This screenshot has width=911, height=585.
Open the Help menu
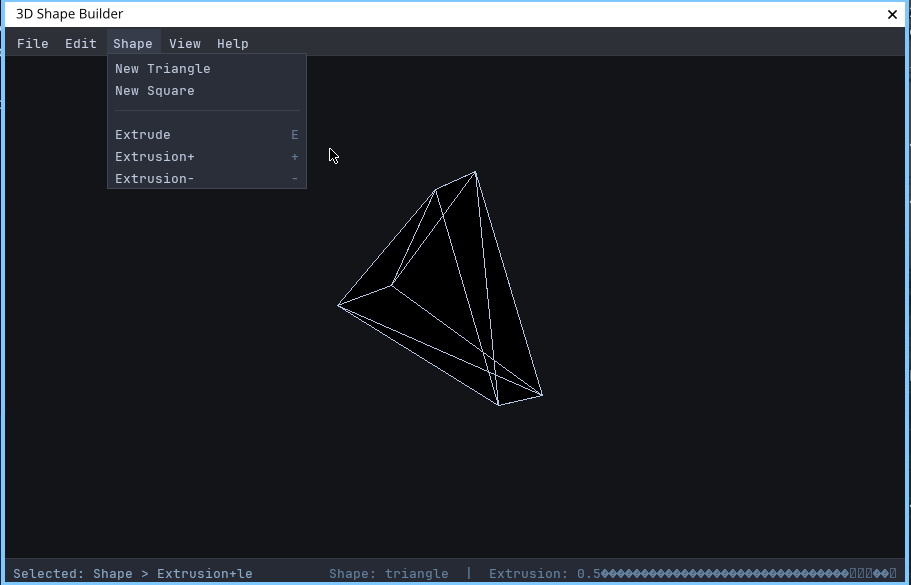tap(232, 44)
